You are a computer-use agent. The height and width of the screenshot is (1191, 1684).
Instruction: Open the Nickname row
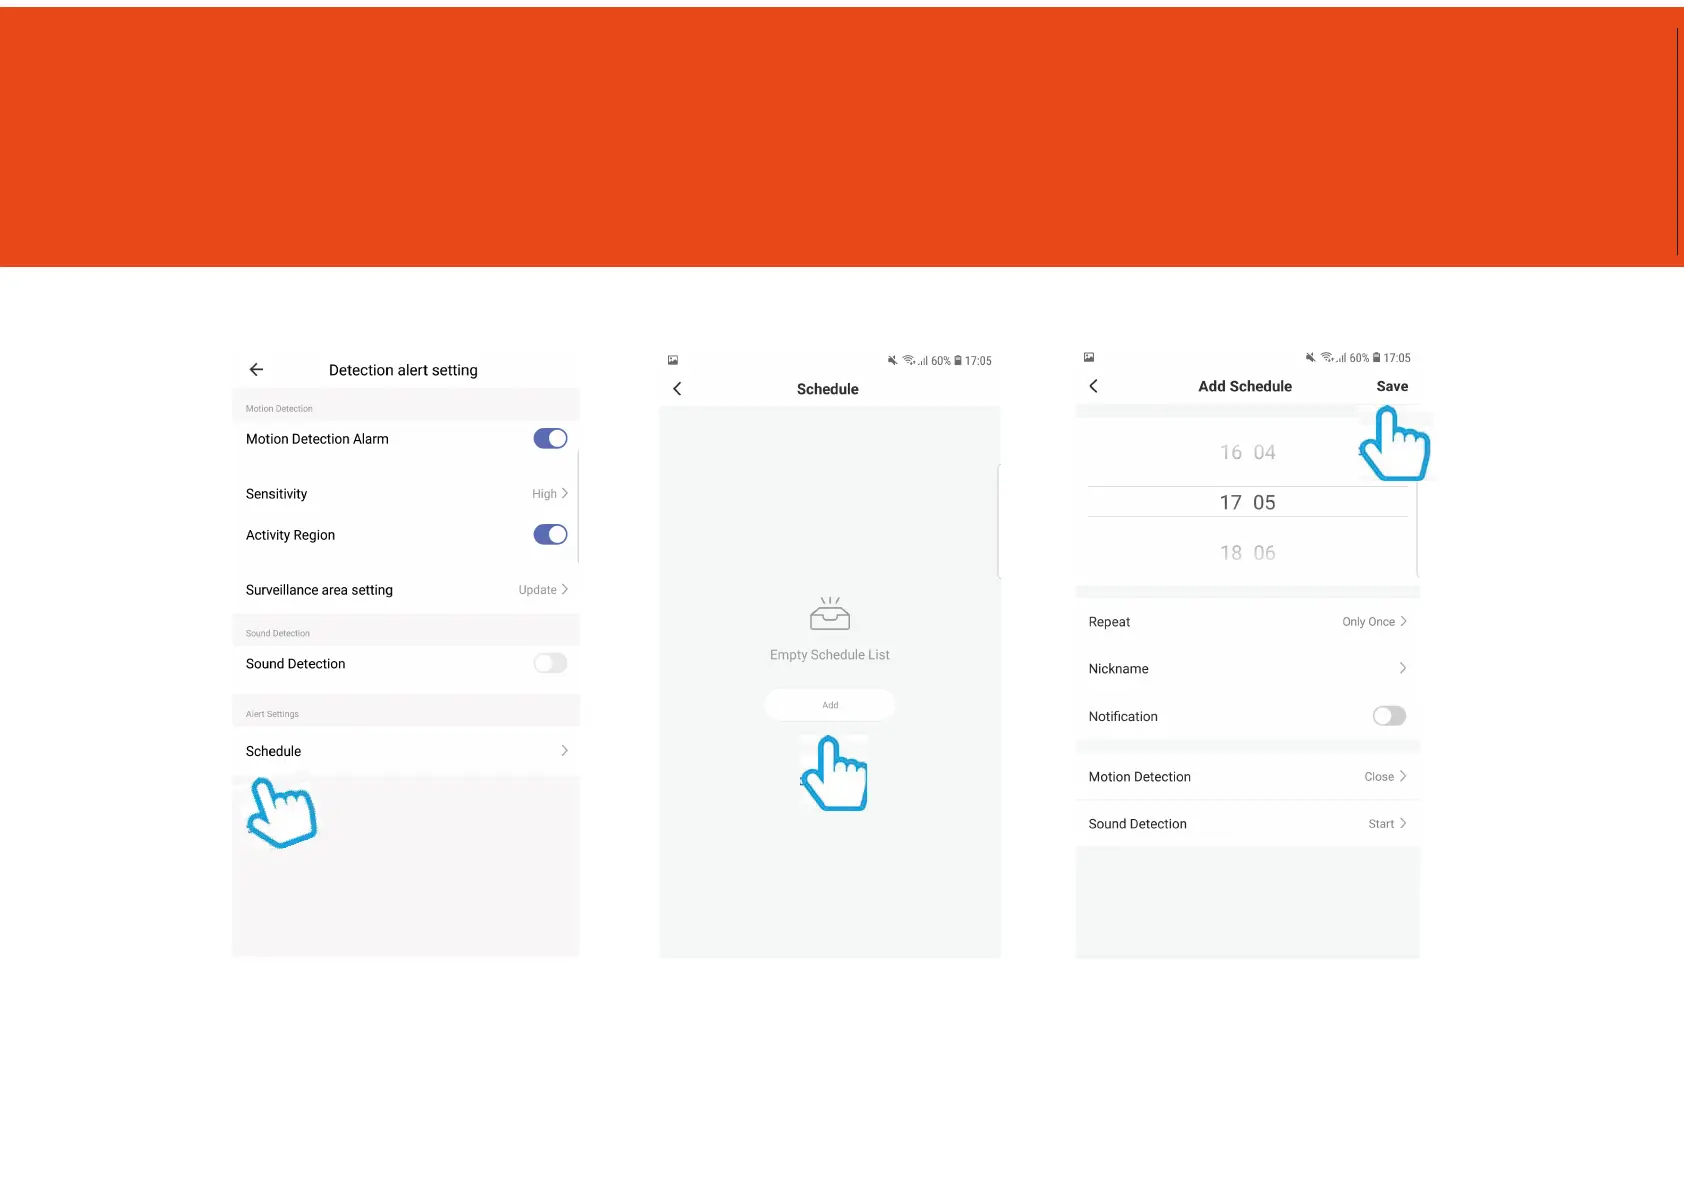pyautogui.click(x=1247, y=669)
